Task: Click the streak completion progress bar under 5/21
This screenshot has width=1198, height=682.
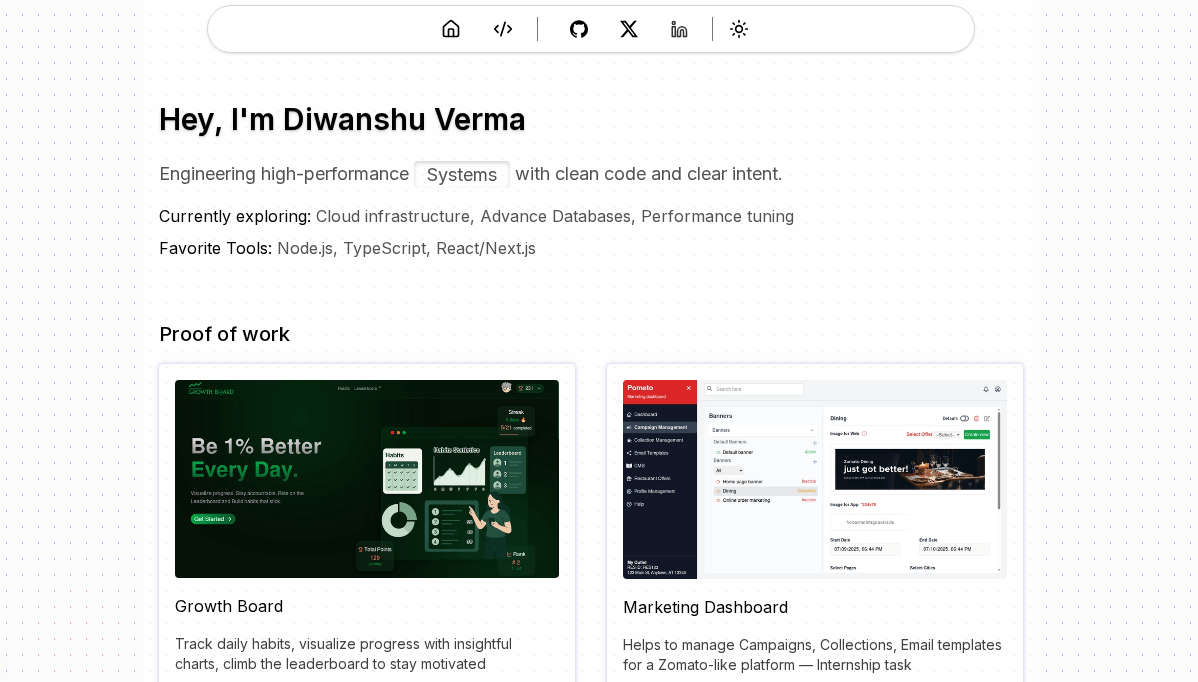Action: [x=509, y=434]
